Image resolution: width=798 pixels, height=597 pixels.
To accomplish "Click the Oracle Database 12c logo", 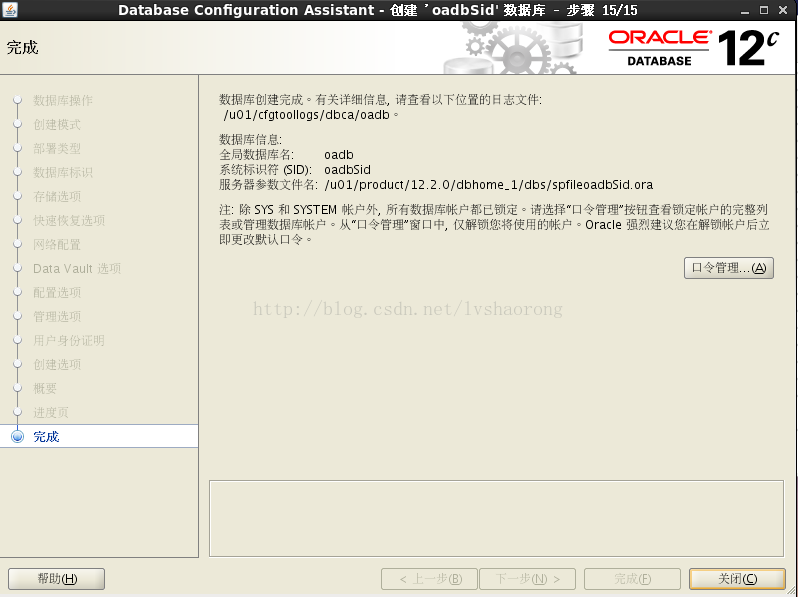I will tap(694, 47).
